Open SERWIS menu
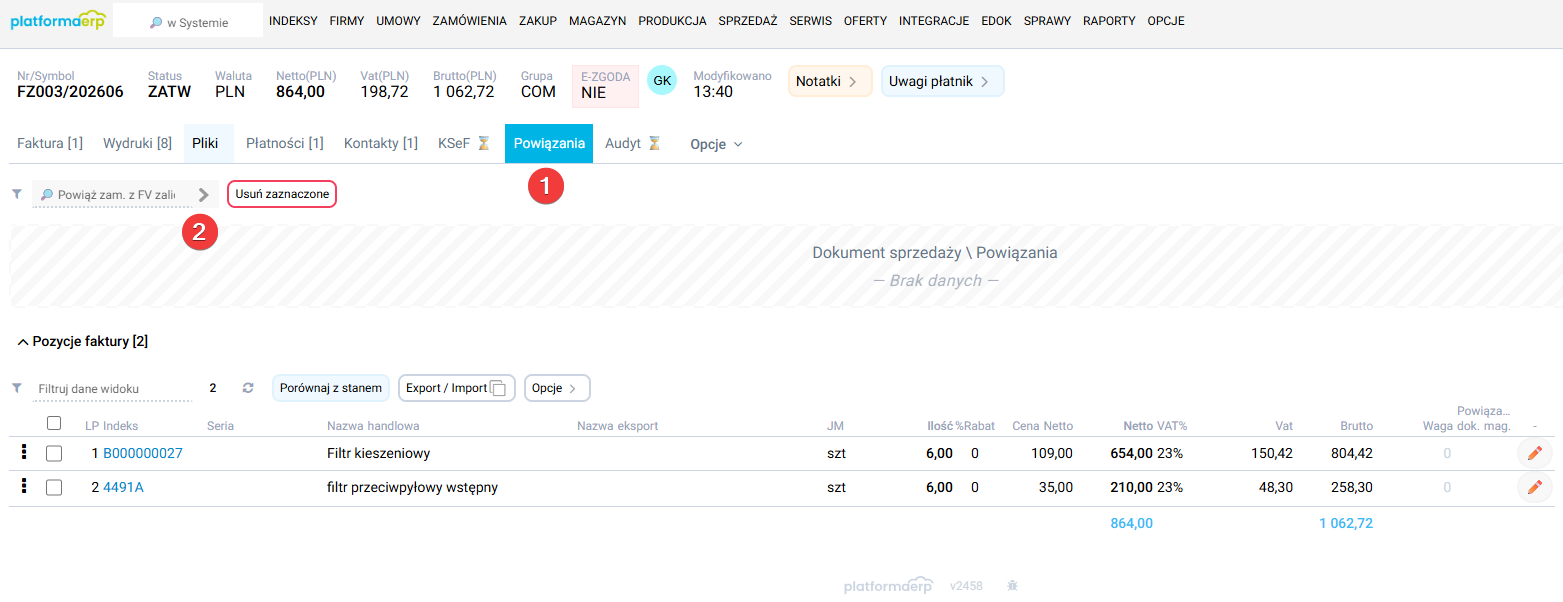 pyautogui.click(x=810, y=20)
